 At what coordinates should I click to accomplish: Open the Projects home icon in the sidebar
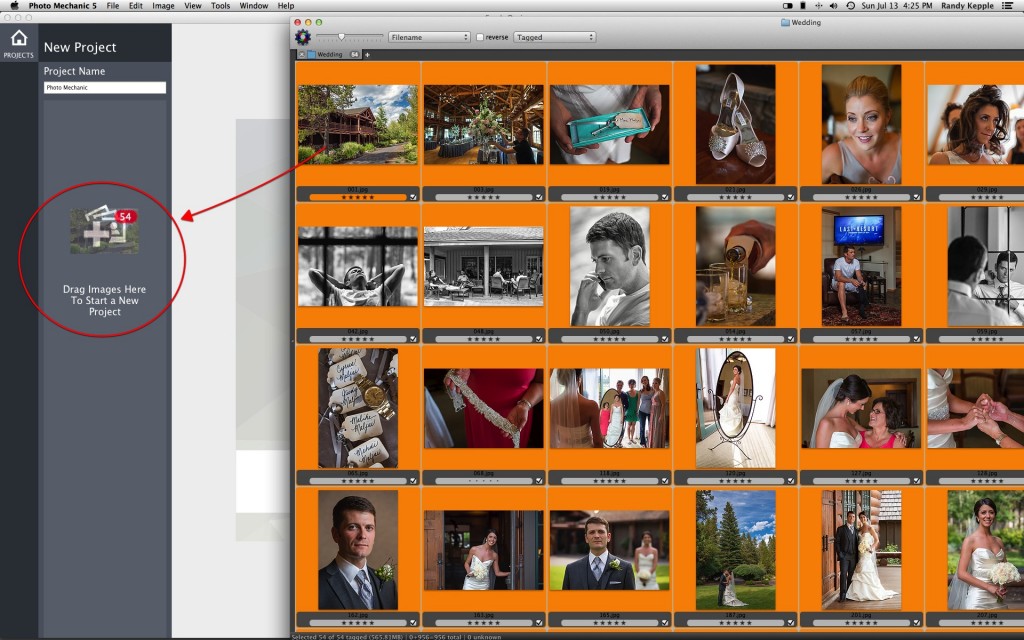19,44
